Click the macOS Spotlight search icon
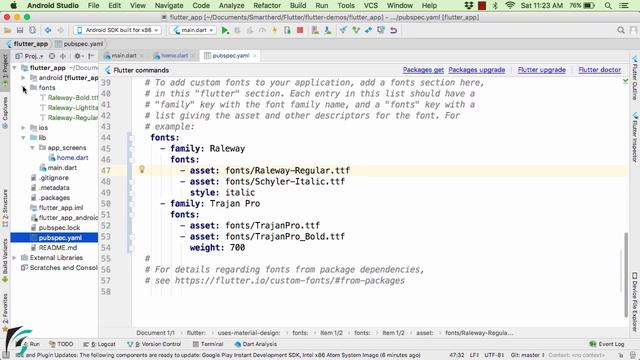The height and width of the screenshot is (360, 640). click(608, 6)
